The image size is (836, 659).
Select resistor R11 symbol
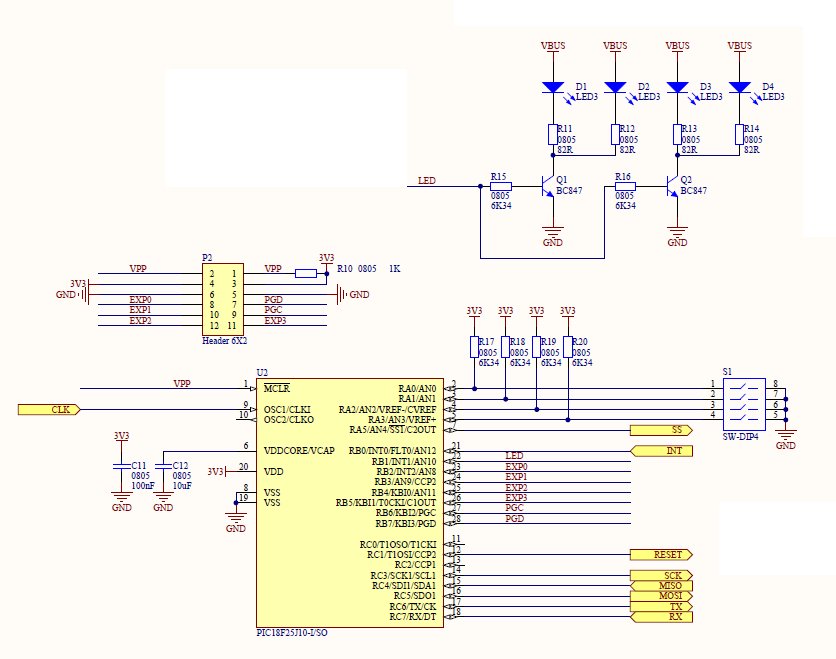553,134
